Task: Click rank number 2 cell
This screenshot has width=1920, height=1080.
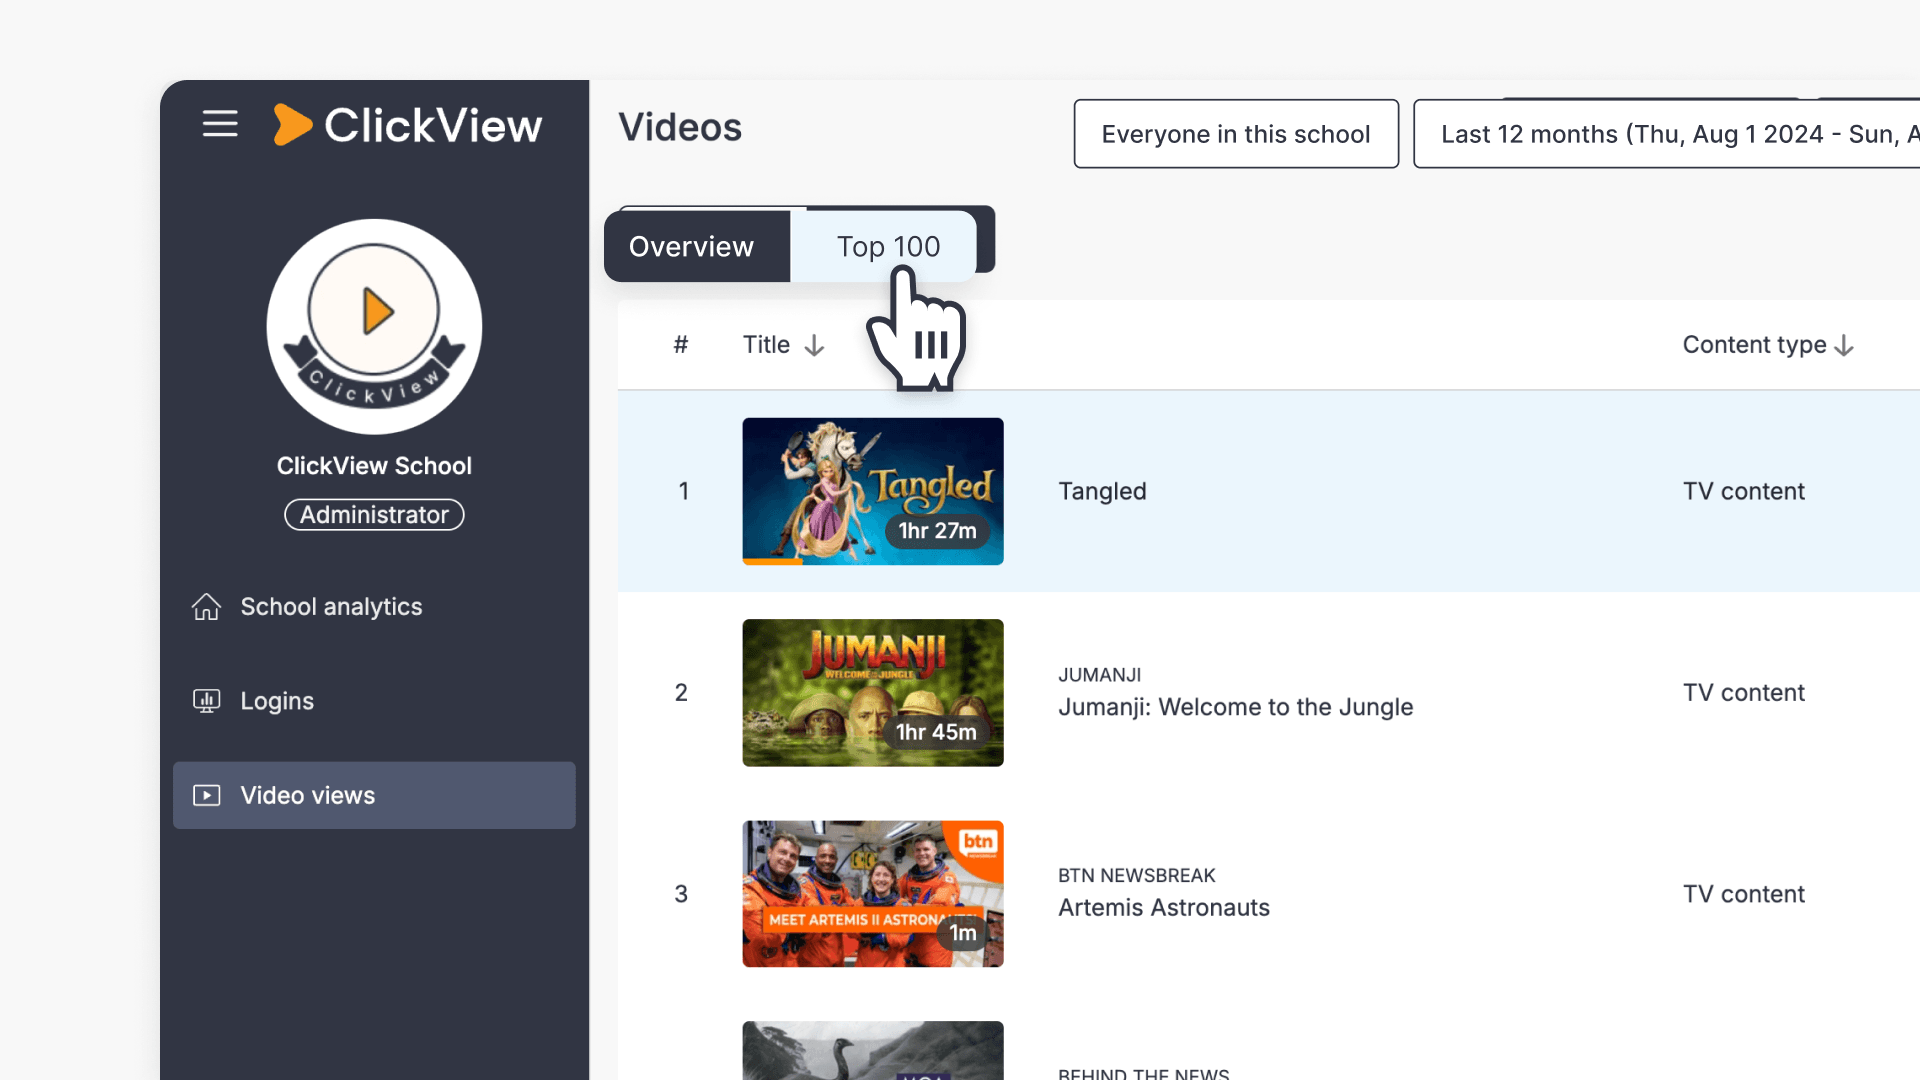Action: point(681,693)
